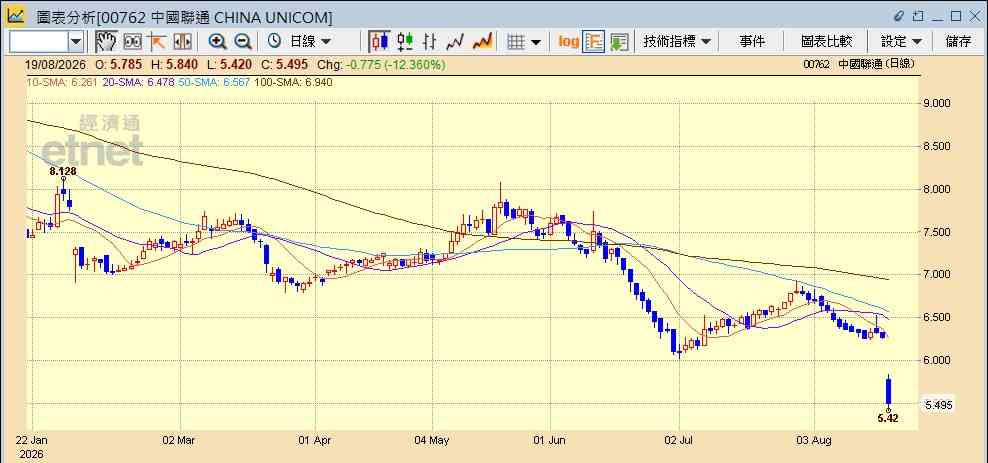Viewport: 988px width, 463px height.
Task: Expand the stock code combo box arrow
Action: 76,42
